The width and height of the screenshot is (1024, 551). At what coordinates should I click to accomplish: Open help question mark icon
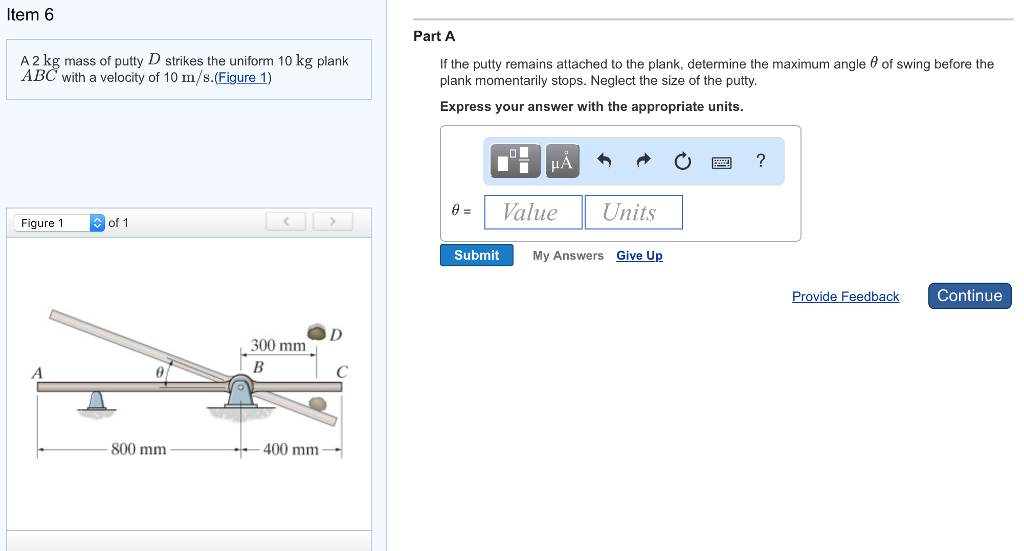(x=761, y=161)
